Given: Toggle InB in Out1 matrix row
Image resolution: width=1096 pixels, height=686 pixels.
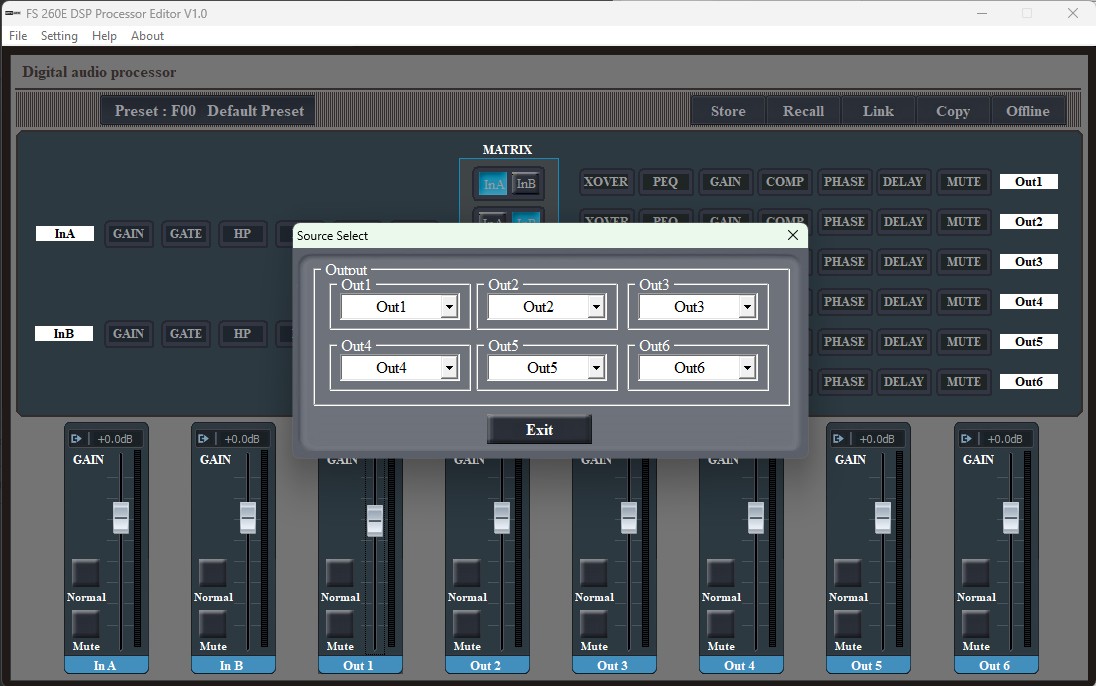Looking at the screenshot, I should pyautogui.click(x=526, y=184).
